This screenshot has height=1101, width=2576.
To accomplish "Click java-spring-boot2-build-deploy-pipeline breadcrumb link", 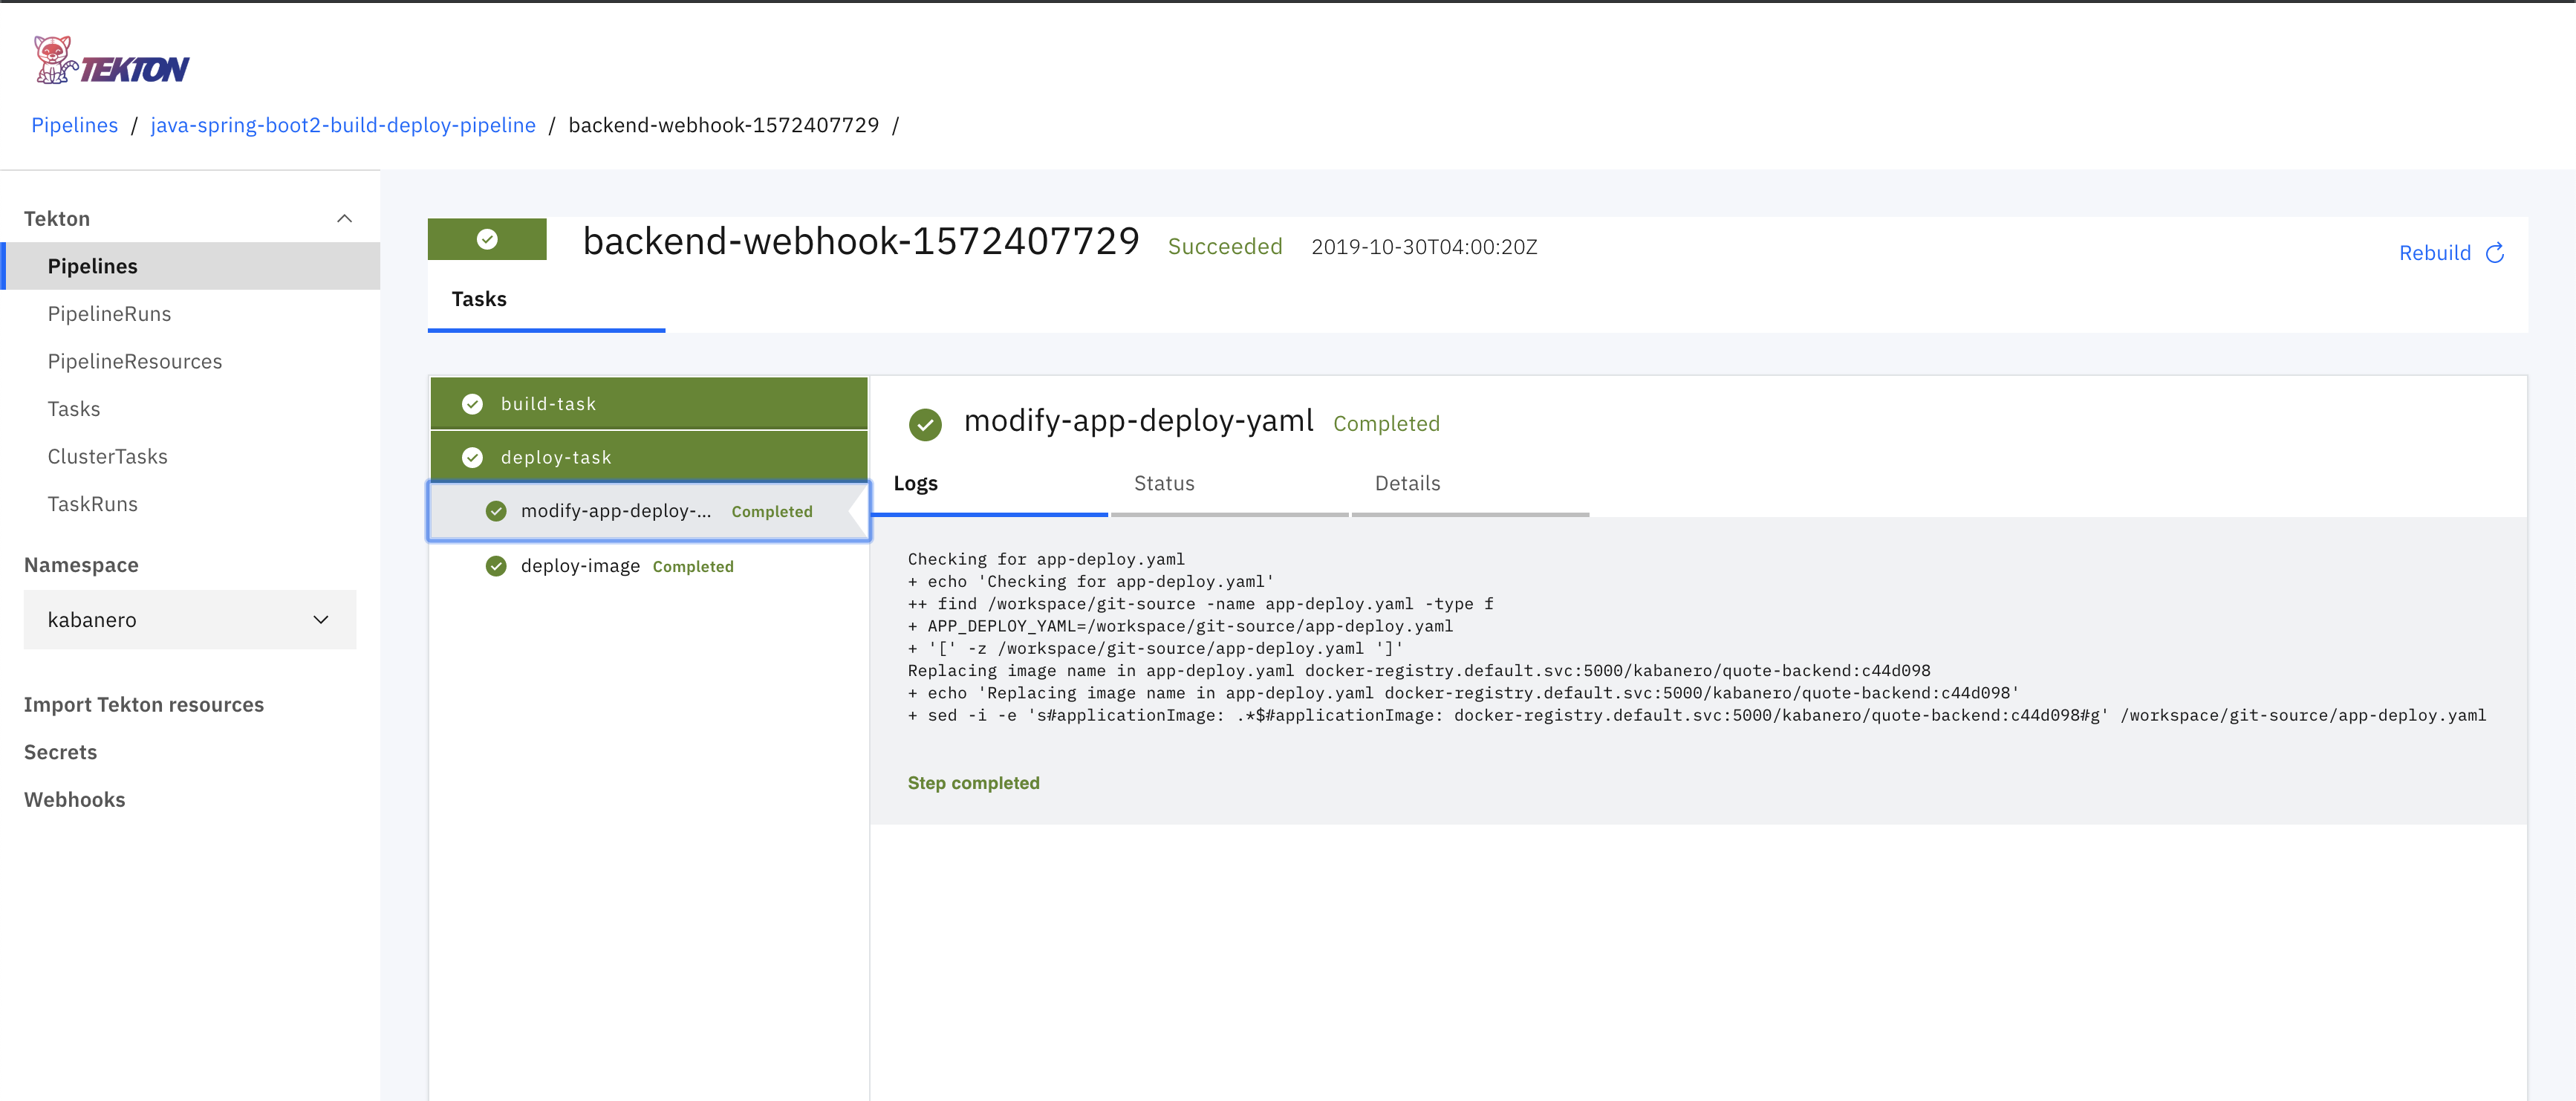I will [x=343, y=125].
